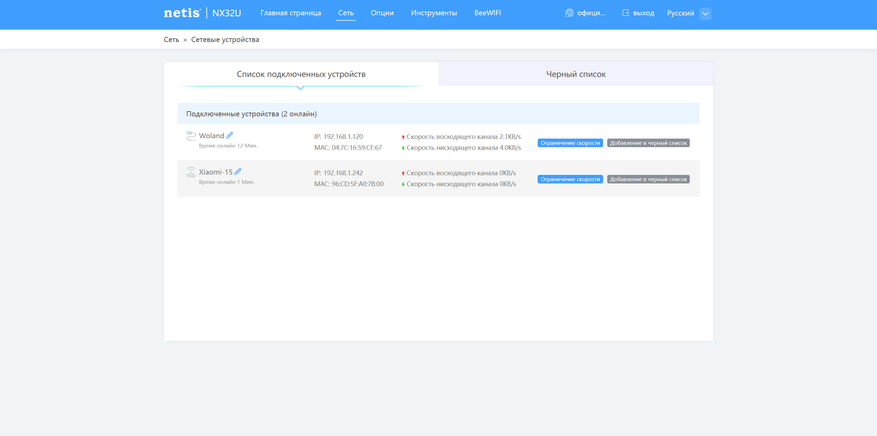877x436 pixels.
Task: Edit the Xiaomi-15 device name pencil
Action: (238, 172)
